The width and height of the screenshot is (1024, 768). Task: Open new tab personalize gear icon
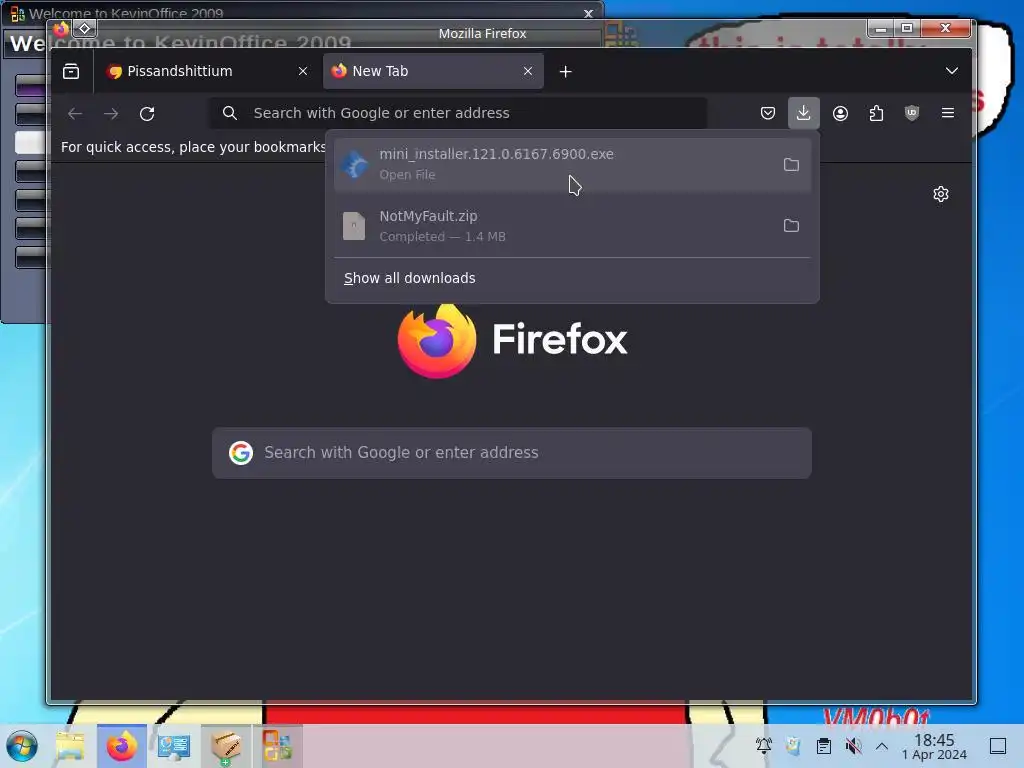click(x=940, y=194)
